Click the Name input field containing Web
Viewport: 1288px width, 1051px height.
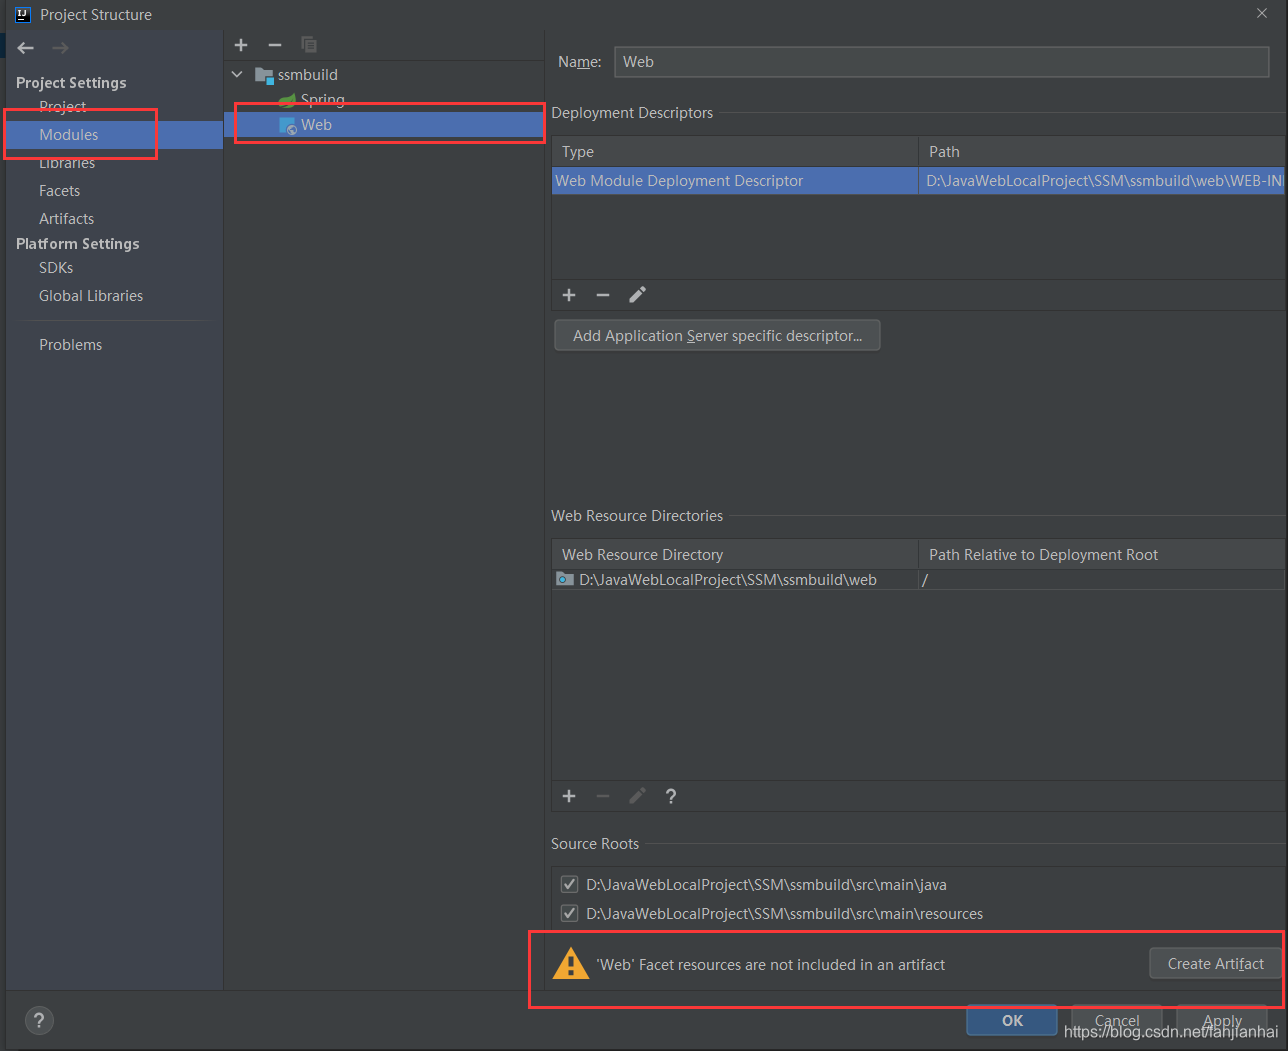(x=941, y=62)
